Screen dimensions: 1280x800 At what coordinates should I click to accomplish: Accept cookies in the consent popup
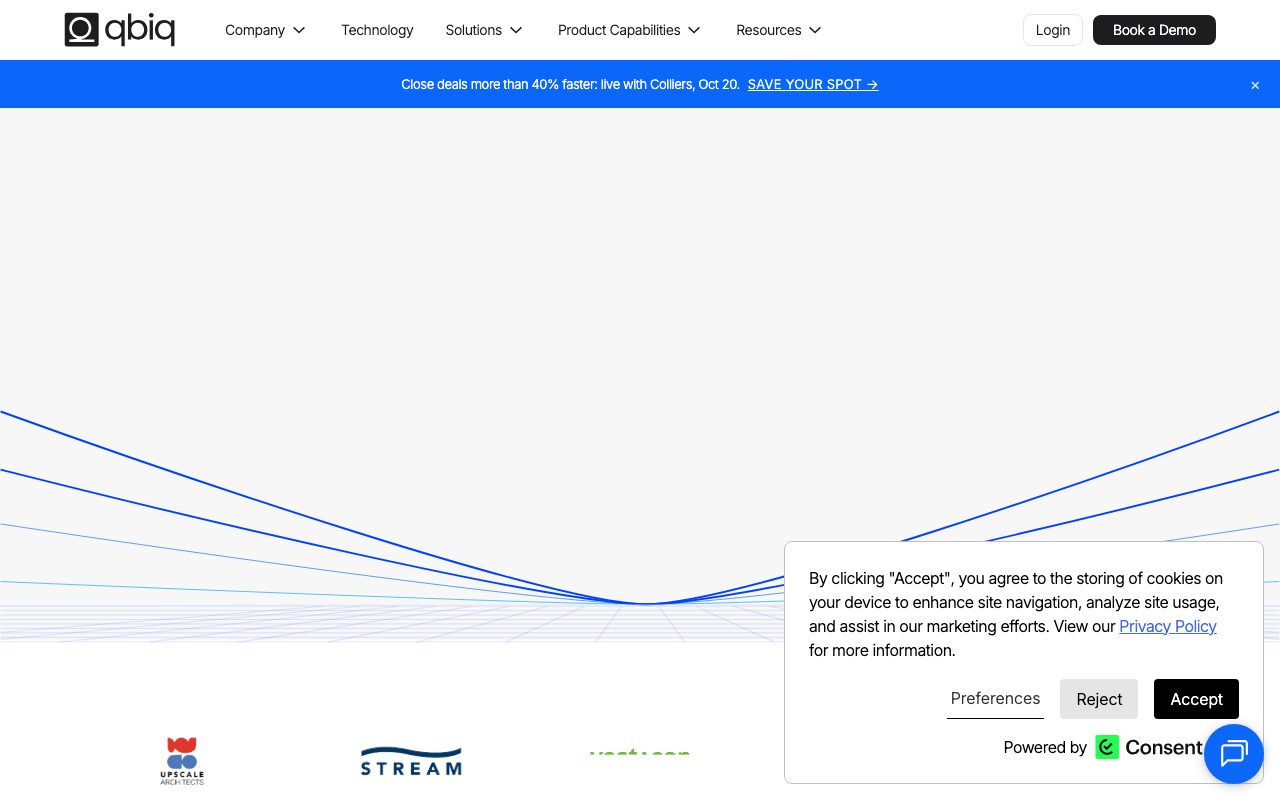(x=1196, y=699)
